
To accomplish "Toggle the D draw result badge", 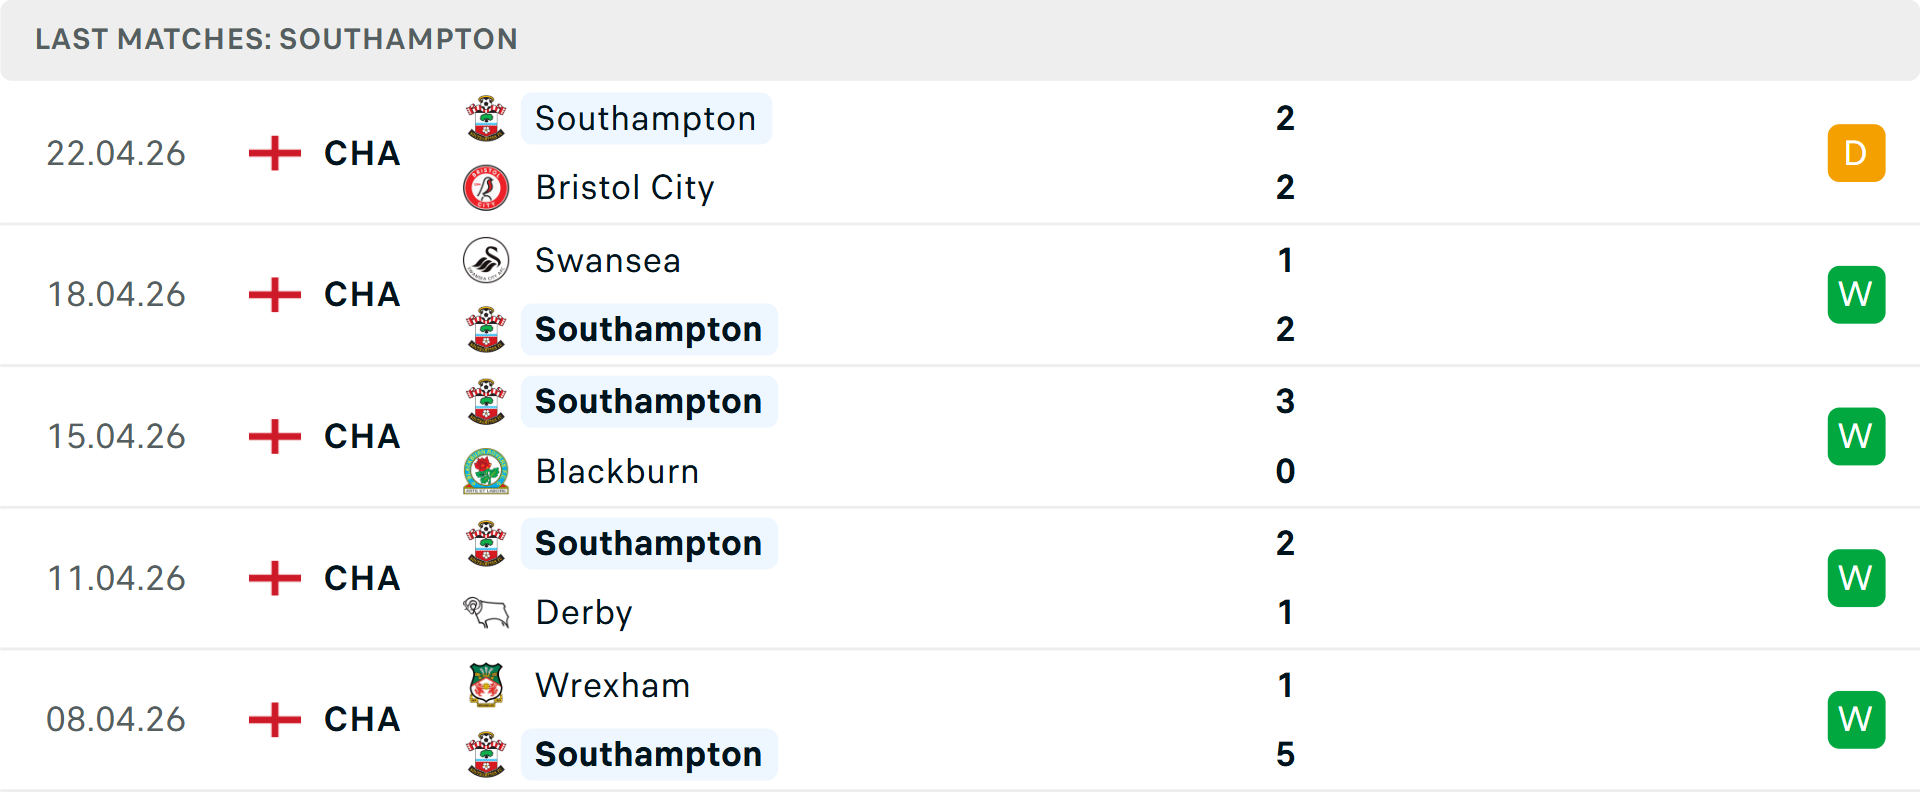I will (x=1856, y=152).
